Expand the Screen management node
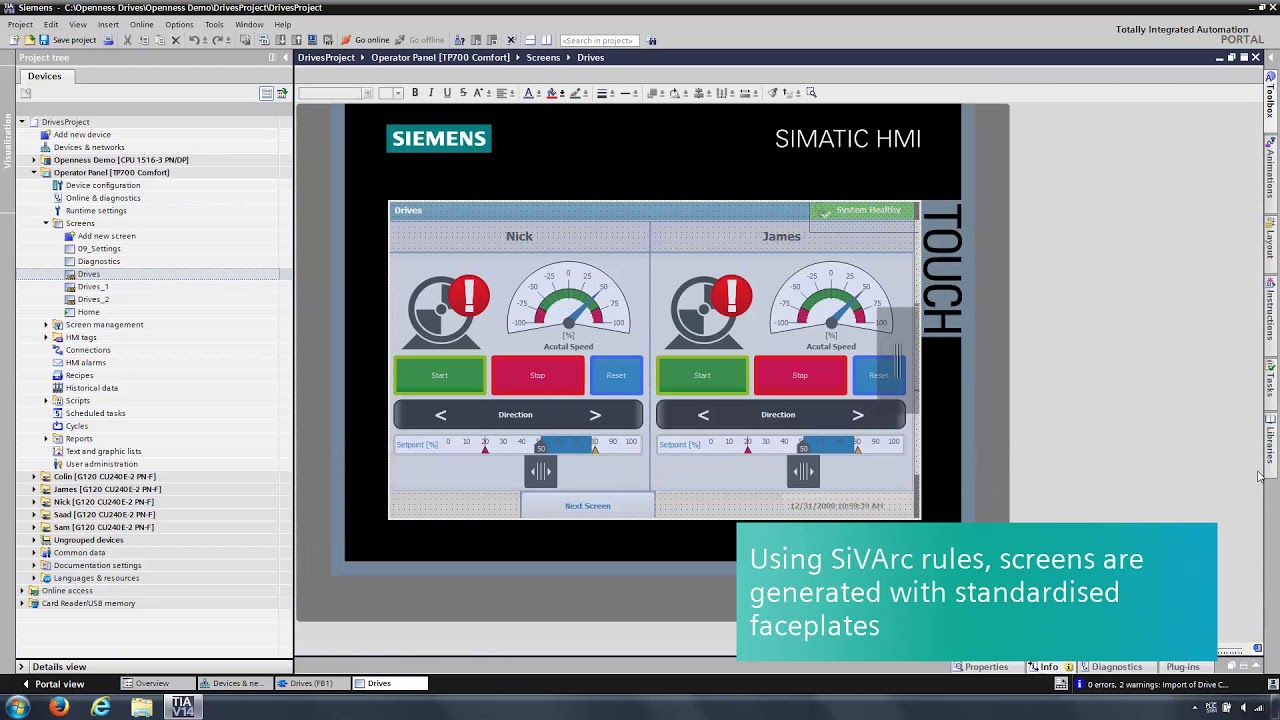This screenshot has width=1280, height=720. pos(45,324)
